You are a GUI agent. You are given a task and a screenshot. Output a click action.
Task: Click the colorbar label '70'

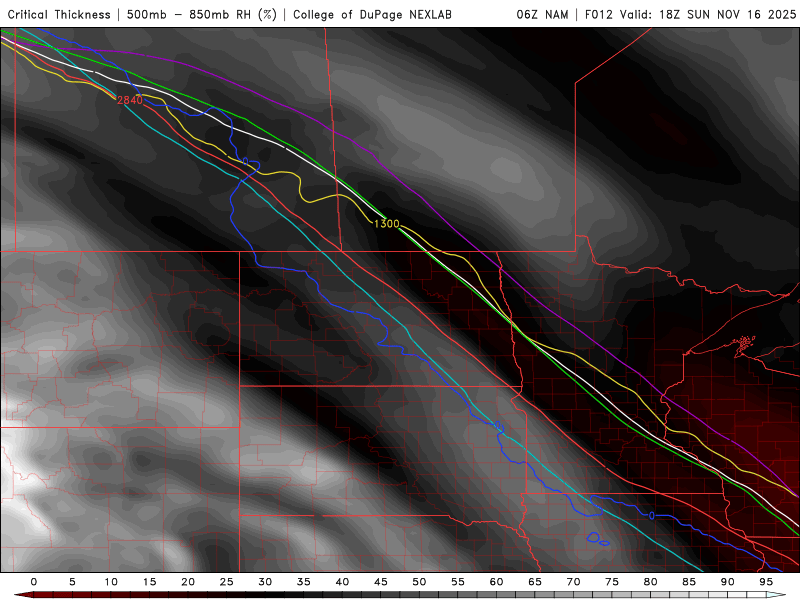tap(573, 582)
